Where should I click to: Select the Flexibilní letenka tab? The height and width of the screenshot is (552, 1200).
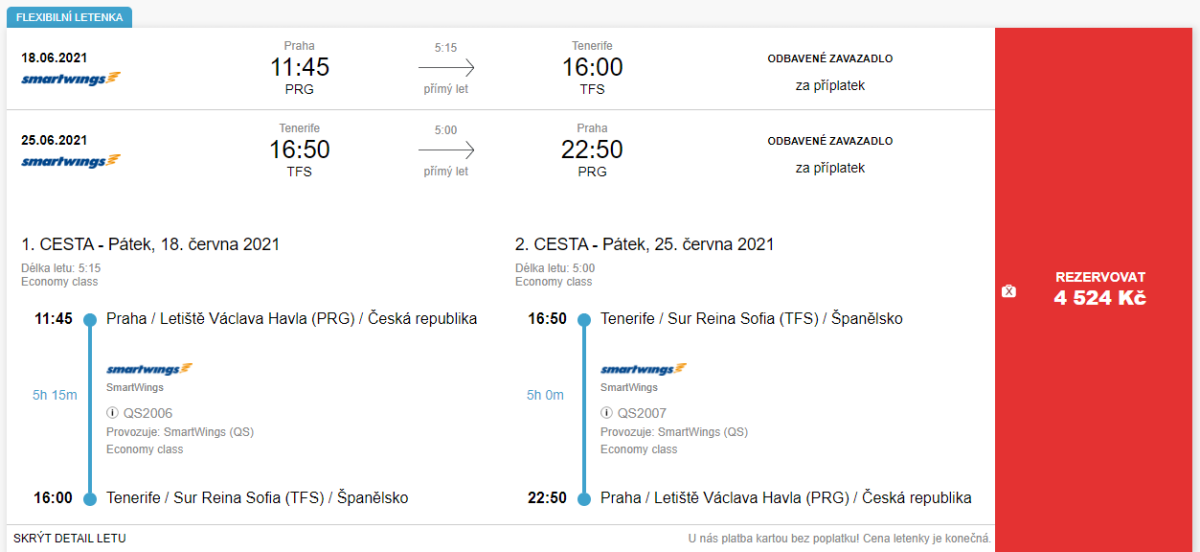click(69, 18)
